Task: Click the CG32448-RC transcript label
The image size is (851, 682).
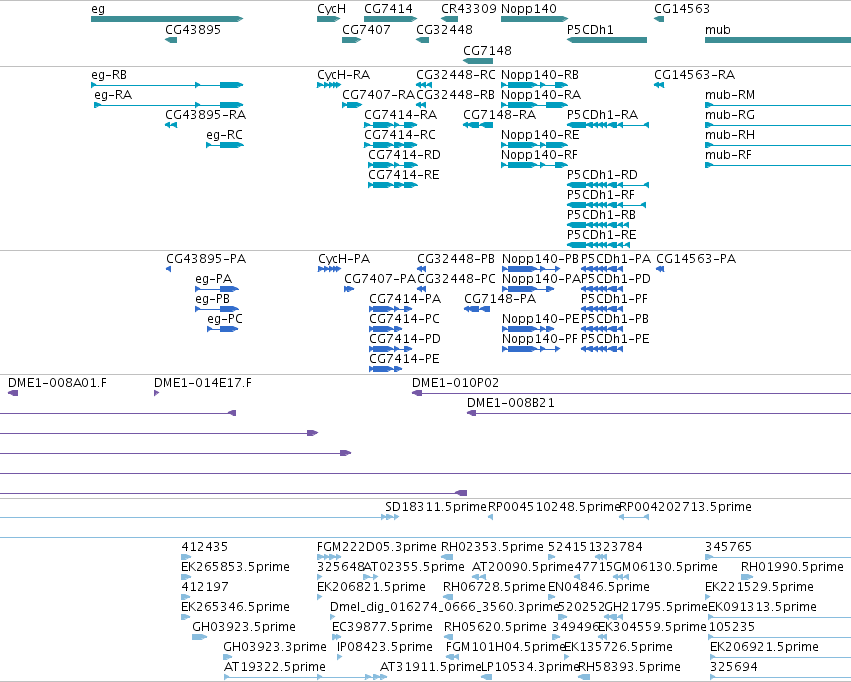Action: click(x=456, y=75)
